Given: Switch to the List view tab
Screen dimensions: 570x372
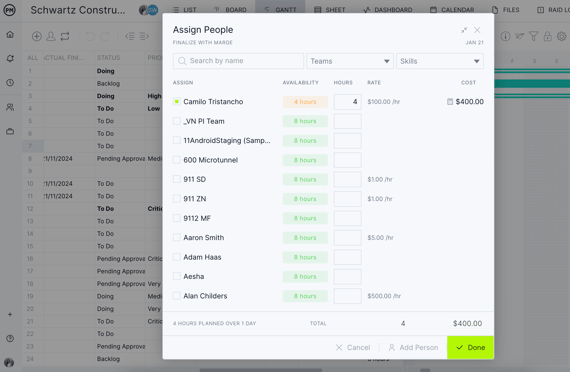Looking at the screenshot, I should [x=184, y=10].
